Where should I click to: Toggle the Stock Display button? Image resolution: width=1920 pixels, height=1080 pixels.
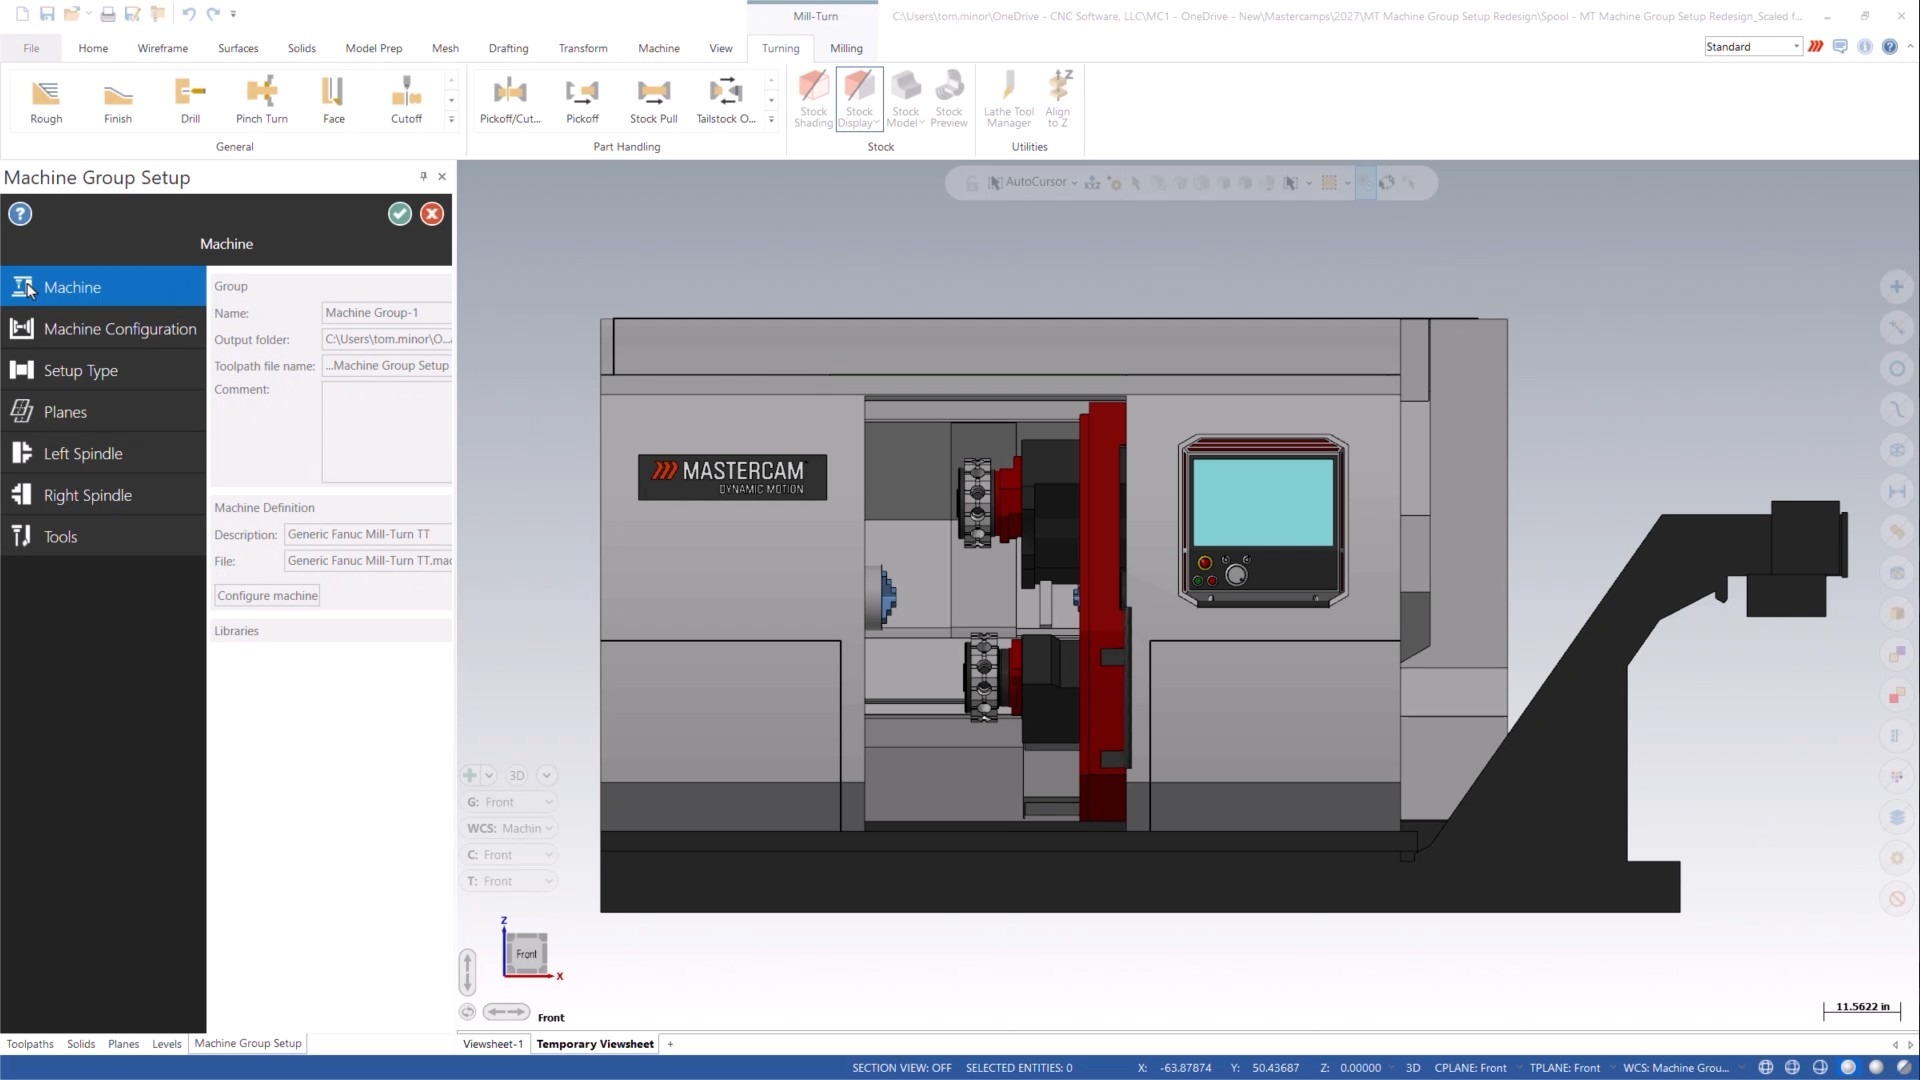click(859, 99)
